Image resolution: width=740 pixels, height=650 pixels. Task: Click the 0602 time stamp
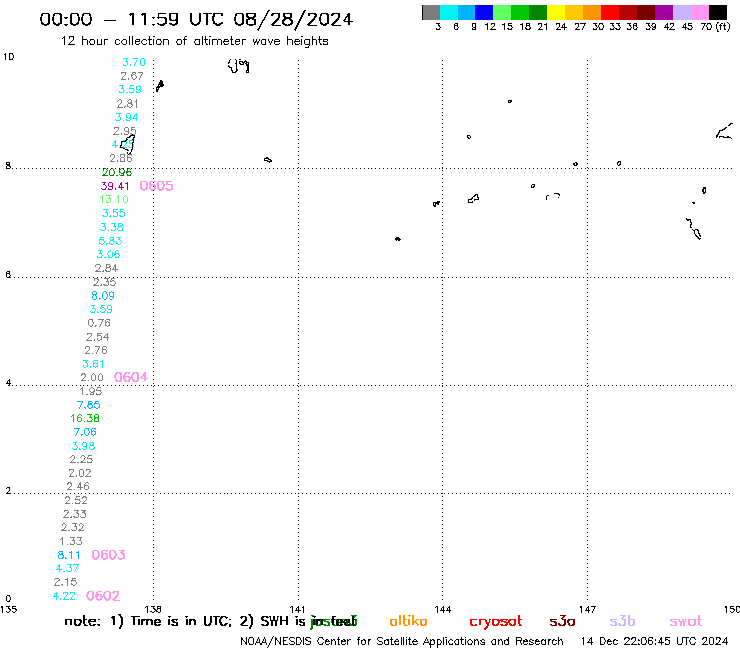point(103,596)
